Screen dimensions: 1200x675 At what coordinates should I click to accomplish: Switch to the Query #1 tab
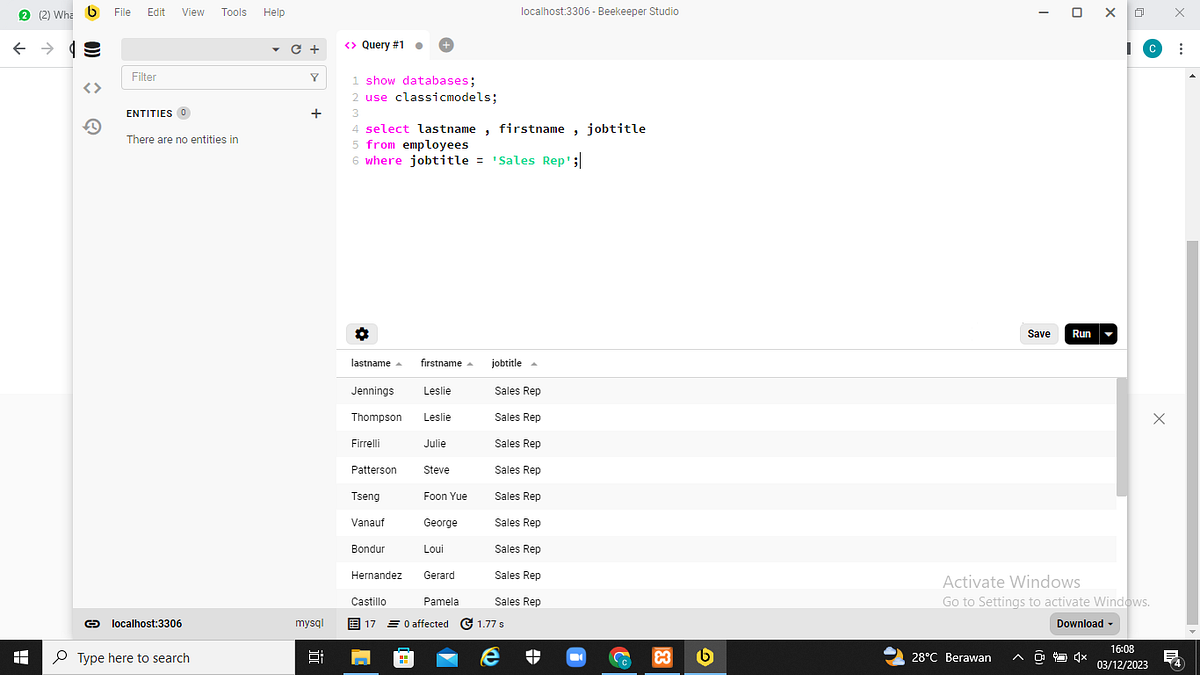[x=384, y=44]
